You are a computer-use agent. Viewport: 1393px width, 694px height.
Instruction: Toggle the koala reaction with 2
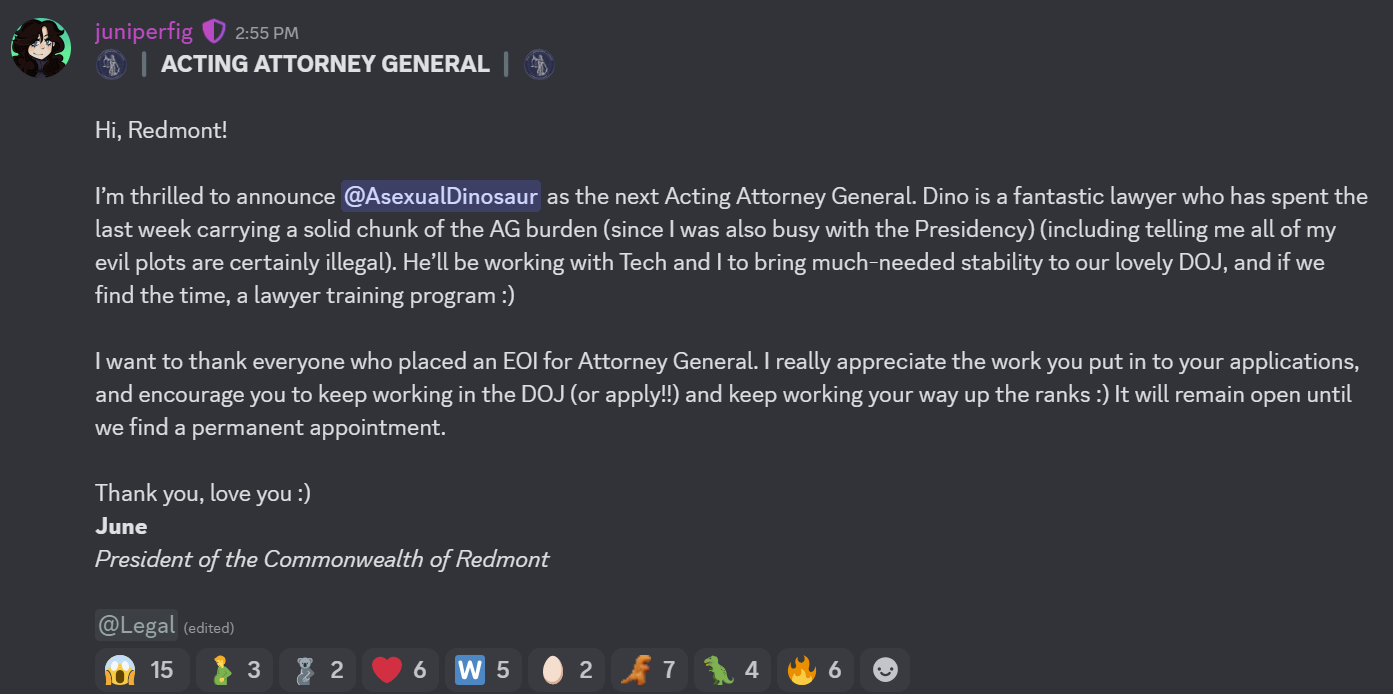[x=316, y=670]
